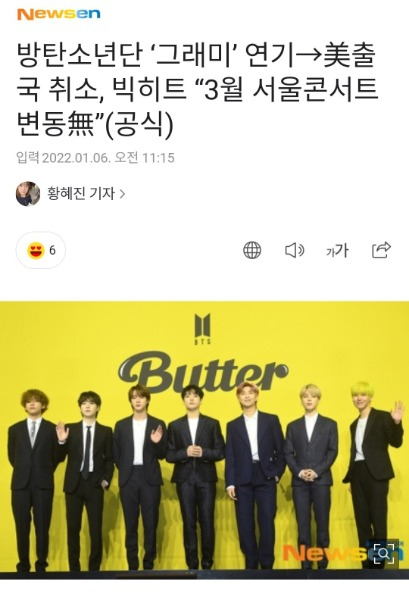The image size is (409, 600).
Task: Tap the magnifier enlarge icon on photo
Action: coord(384,553)
